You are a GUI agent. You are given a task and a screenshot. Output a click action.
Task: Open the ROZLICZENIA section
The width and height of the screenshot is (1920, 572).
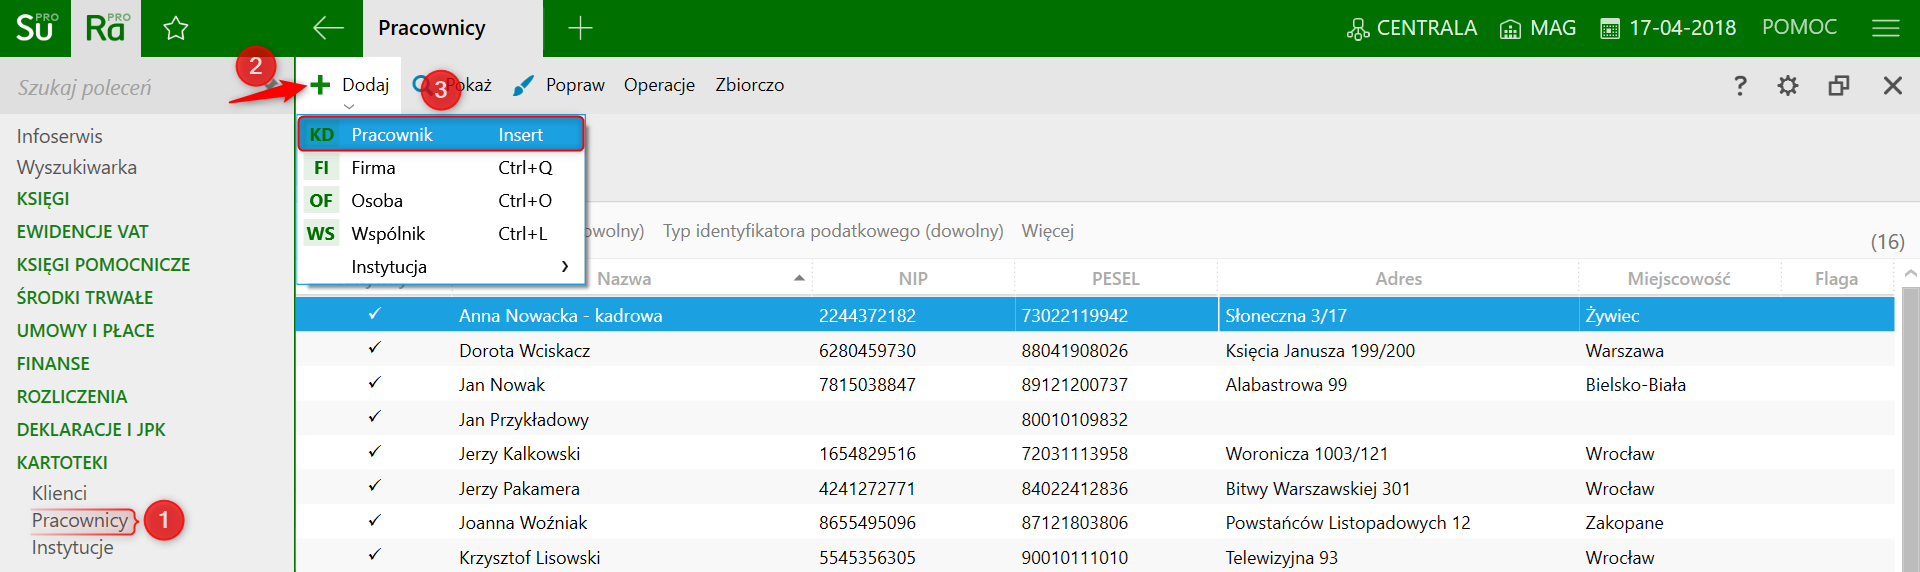71,396
